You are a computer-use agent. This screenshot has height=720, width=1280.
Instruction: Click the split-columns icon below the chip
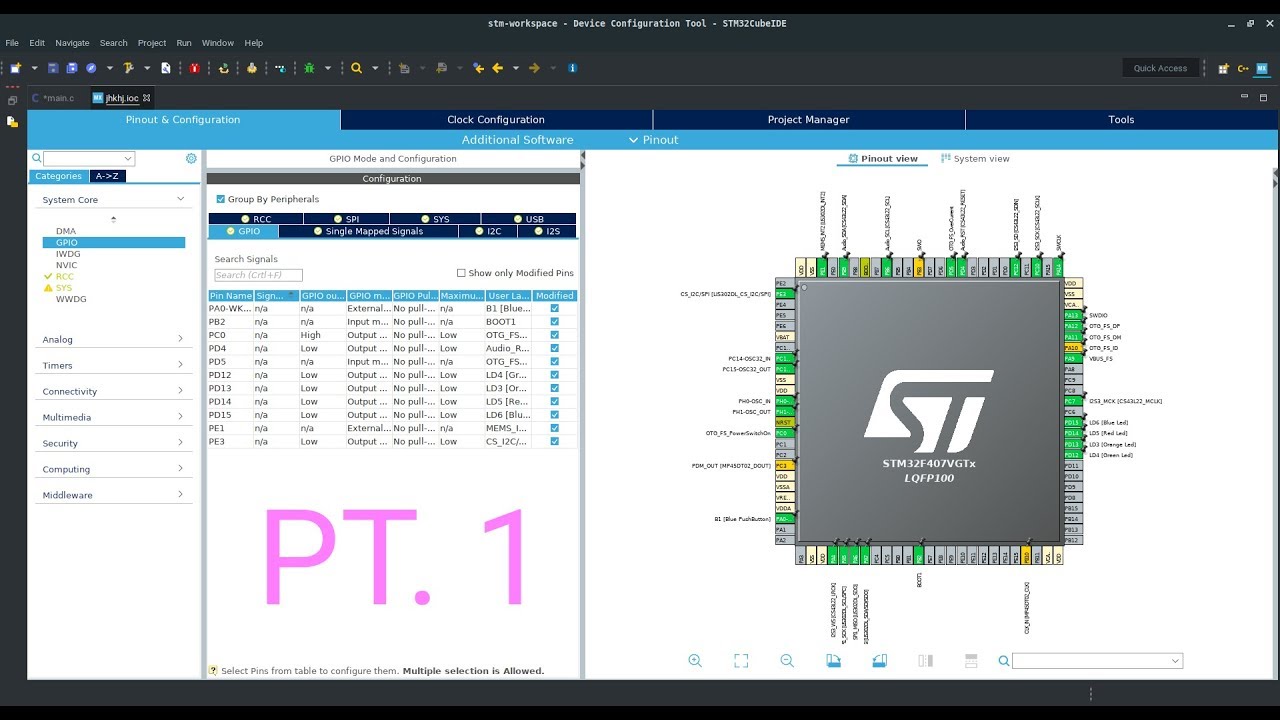[x=925, y=661]
